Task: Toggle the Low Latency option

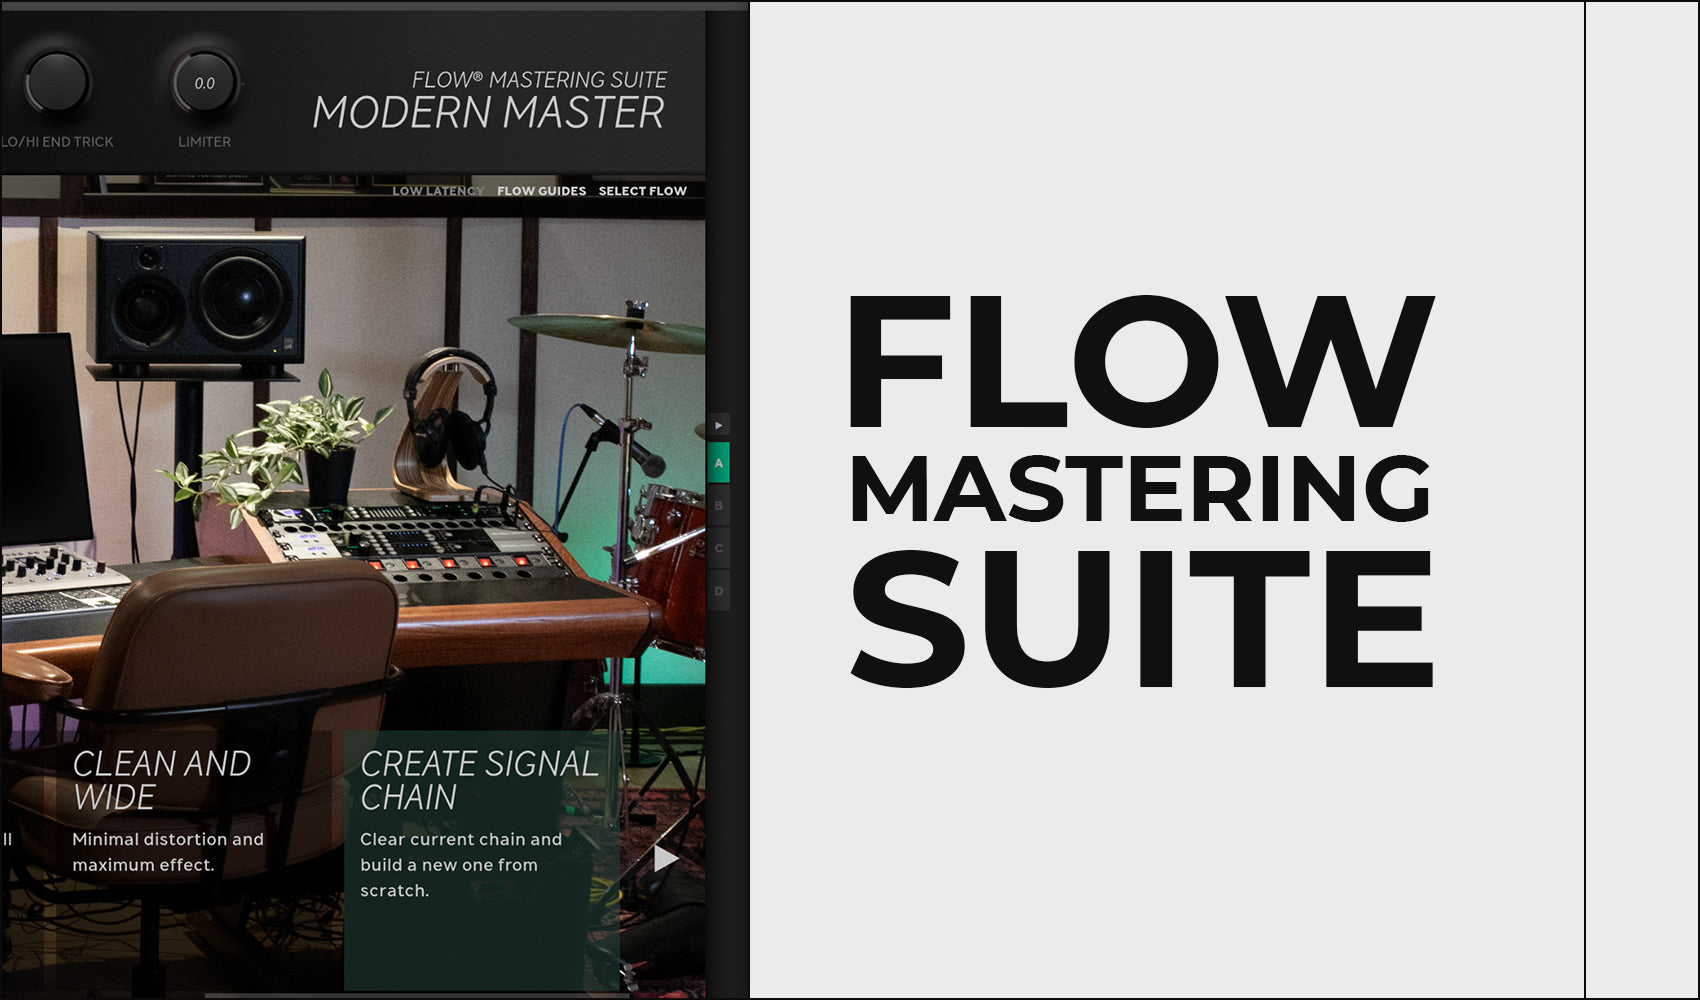Action: click(438, 191)
